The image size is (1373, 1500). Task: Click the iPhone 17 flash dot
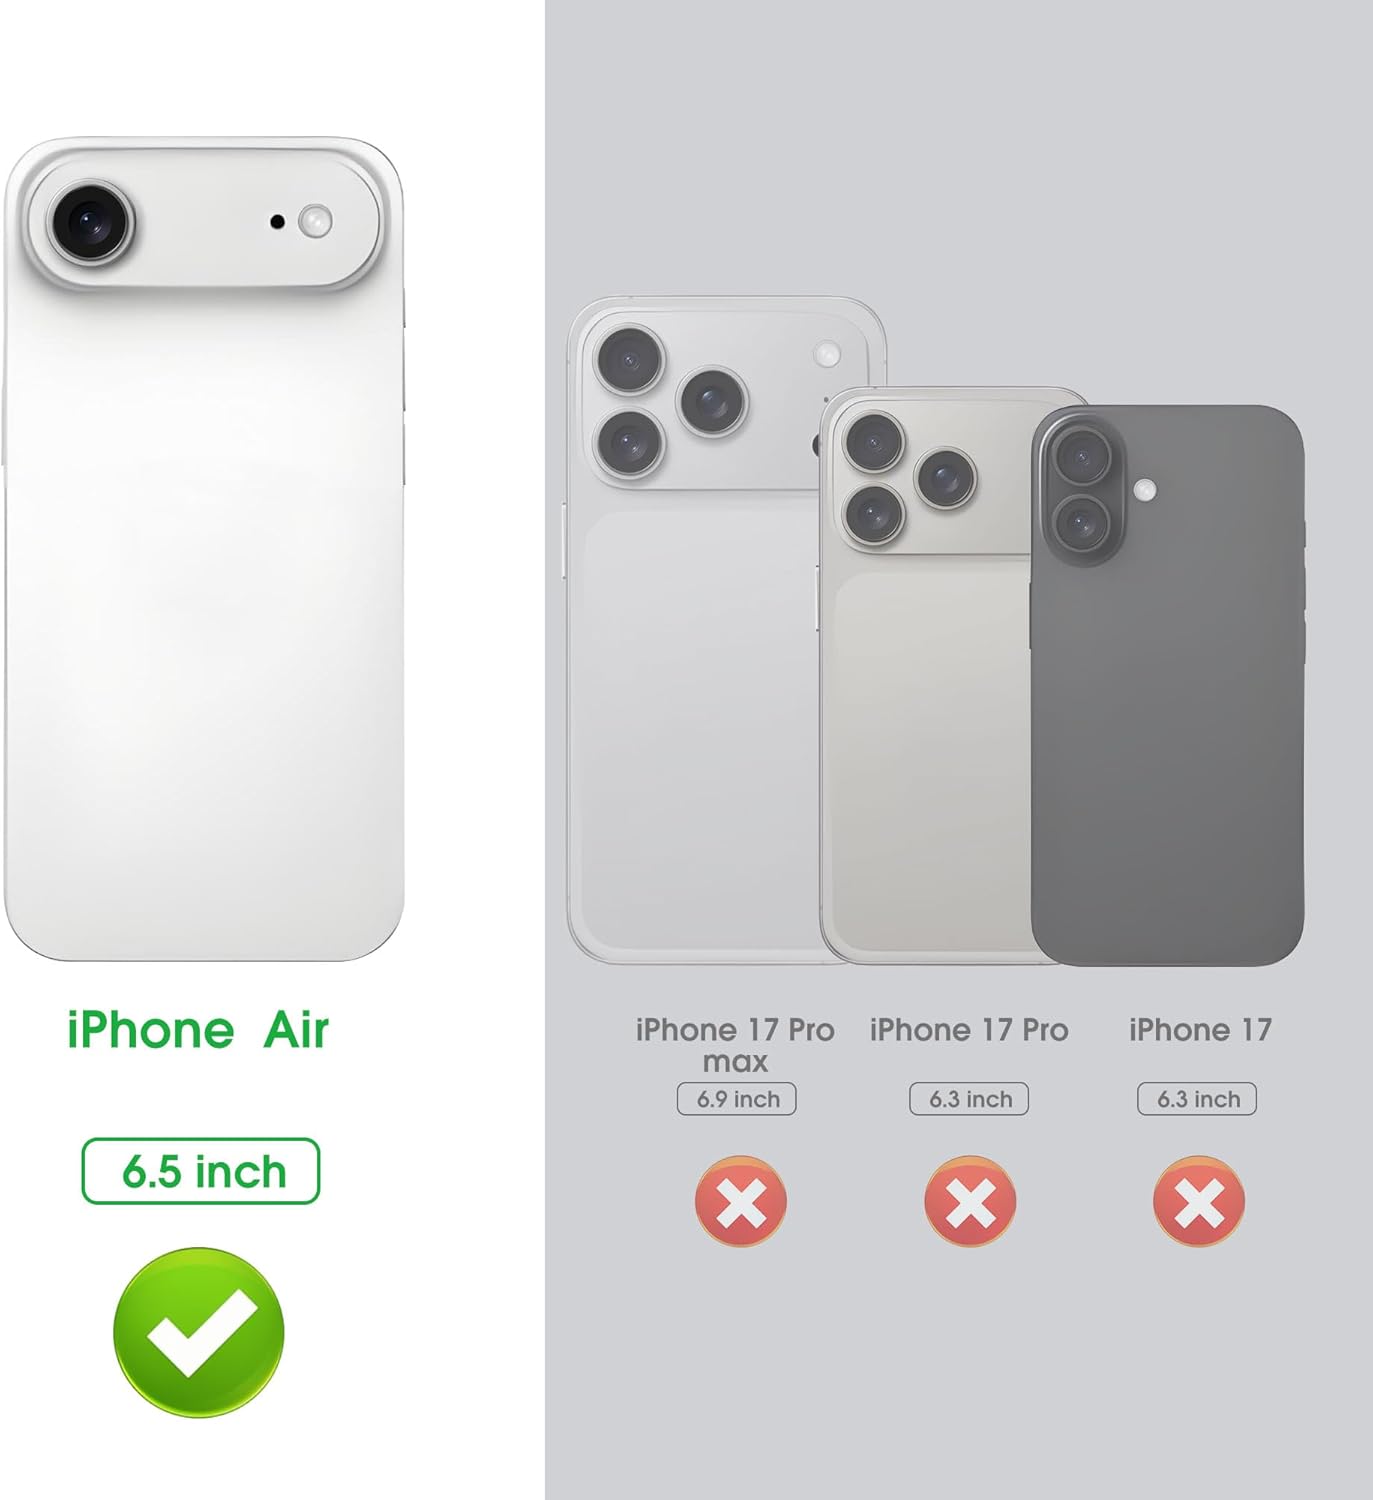pyautogui.click(x=1146, y=490)
